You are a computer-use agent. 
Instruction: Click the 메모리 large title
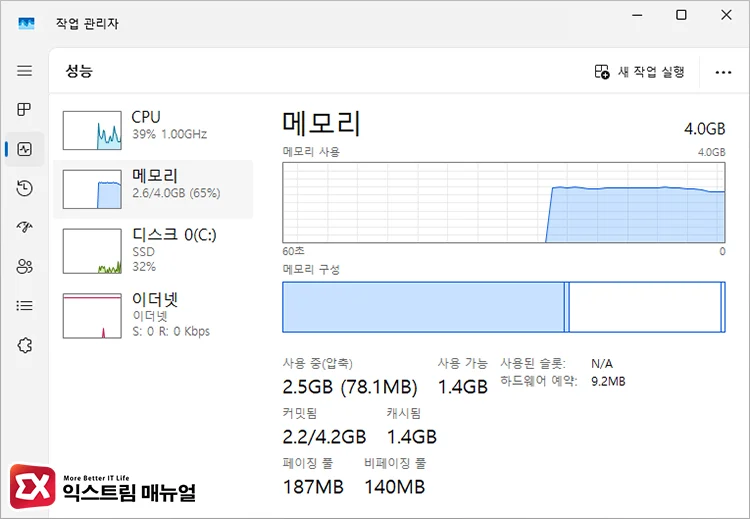click(321, 122)
